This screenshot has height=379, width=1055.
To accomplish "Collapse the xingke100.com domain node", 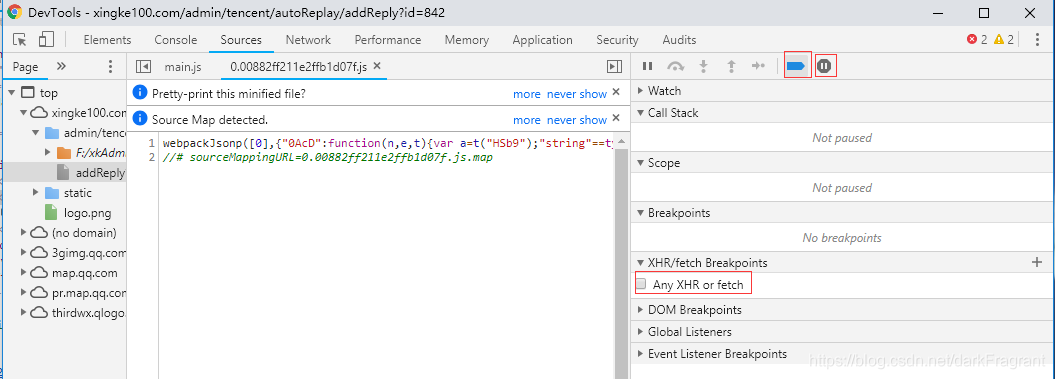I will coord(24,113).
